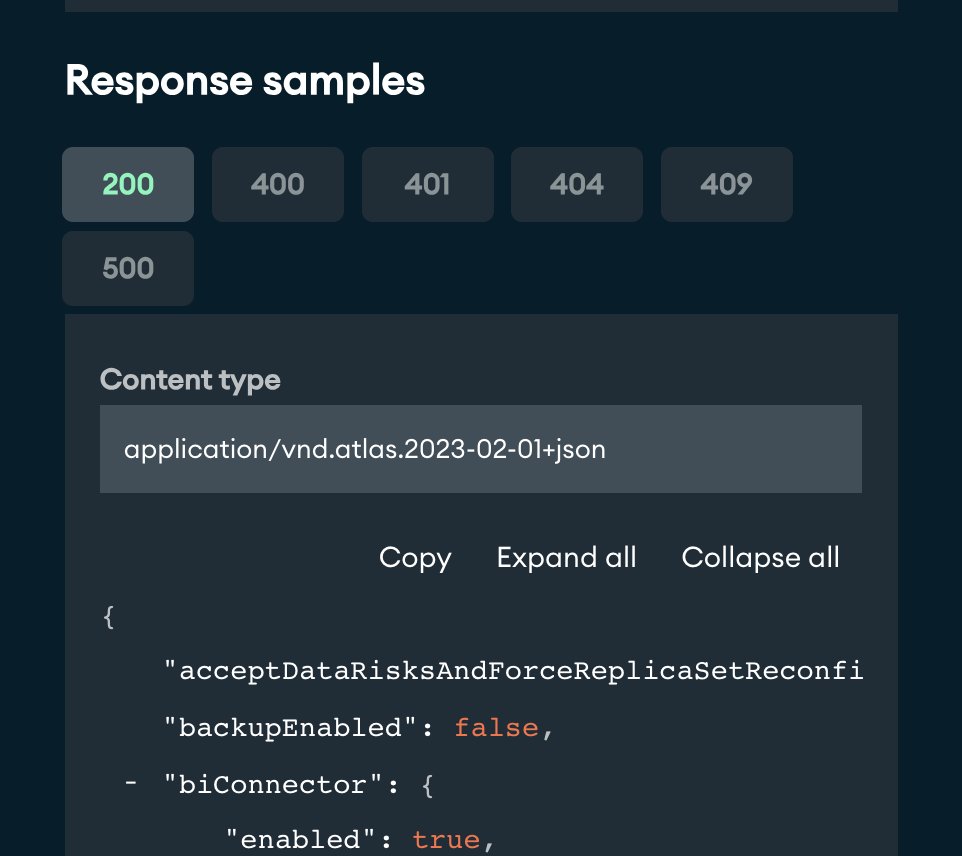Copy the response sample JSON
Image resolution: width=962 pixels, height=856 pixels.
point(415,558)
